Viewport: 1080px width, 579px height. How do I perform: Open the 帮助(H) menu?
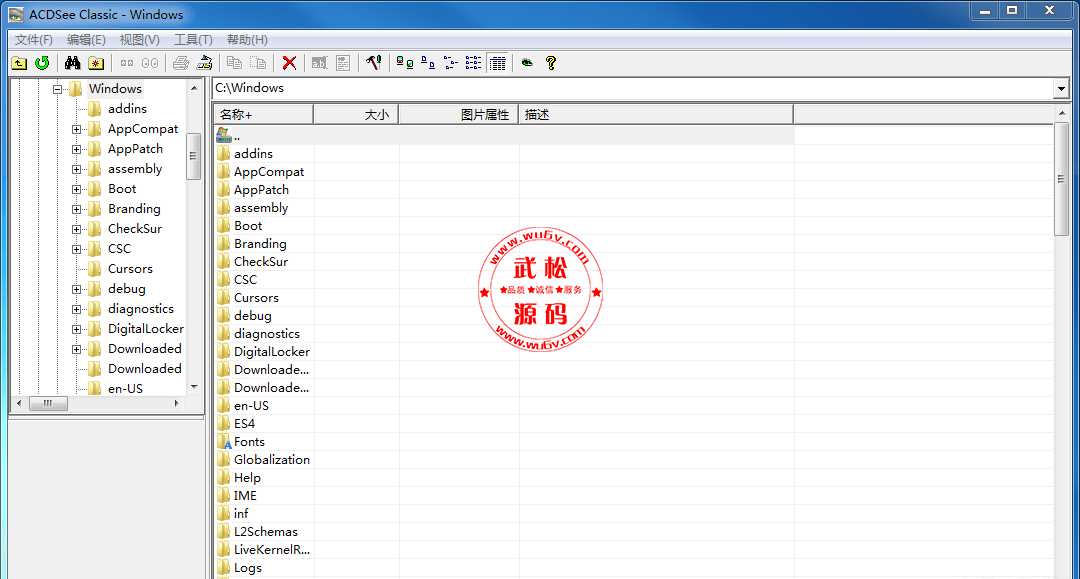click(x=247, y=40)
